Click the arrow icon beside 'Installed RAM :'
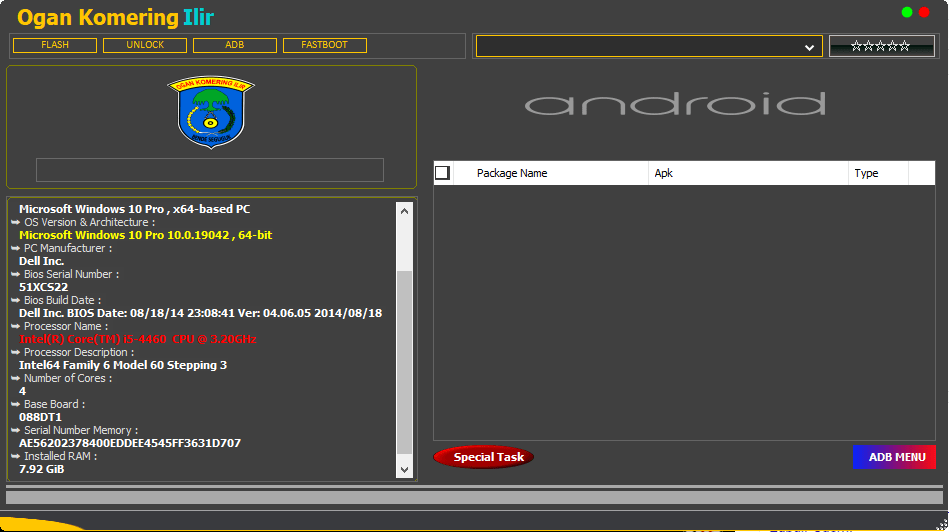The image size is (949, 532). [16, 456]
